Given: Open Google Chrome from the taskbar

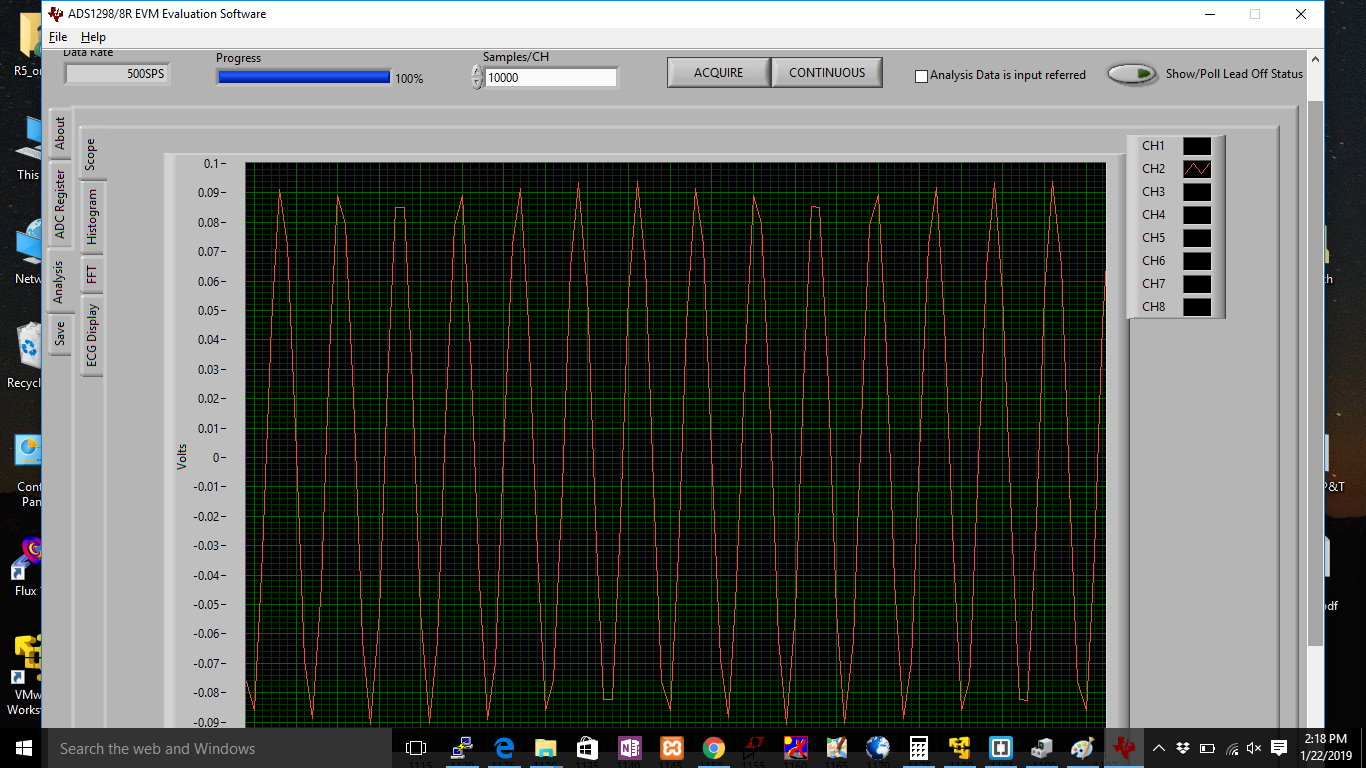Looking at the screenshot, I should pyautogui.click(x=713, y=748).
